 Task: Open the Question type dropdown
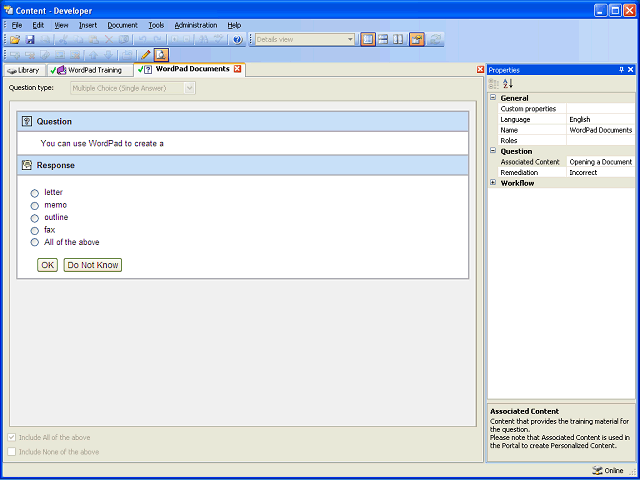(189, 88)
